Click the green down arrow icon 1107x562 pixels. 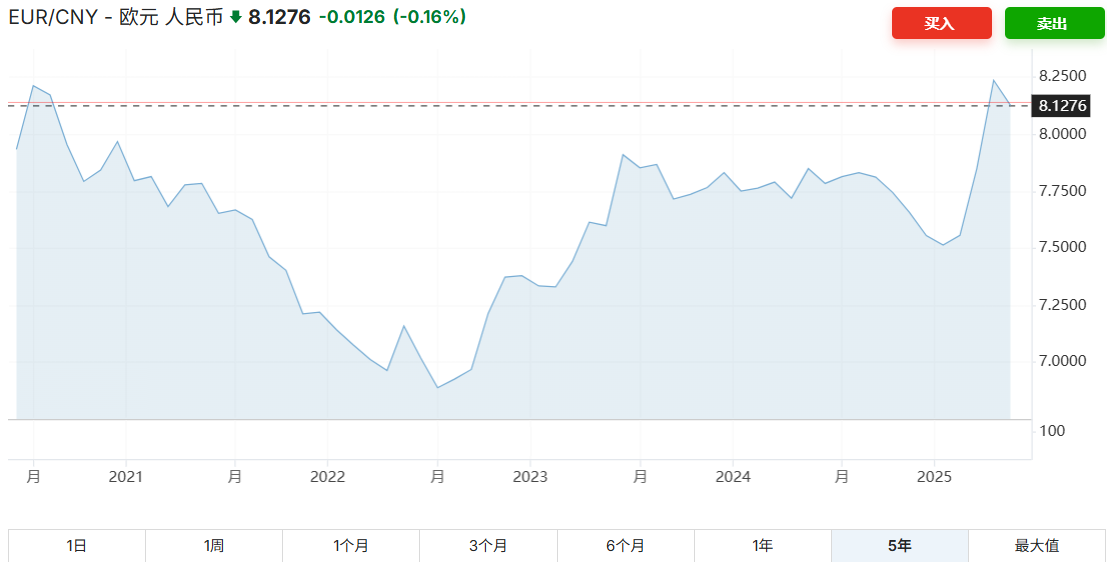coord(236,17)
